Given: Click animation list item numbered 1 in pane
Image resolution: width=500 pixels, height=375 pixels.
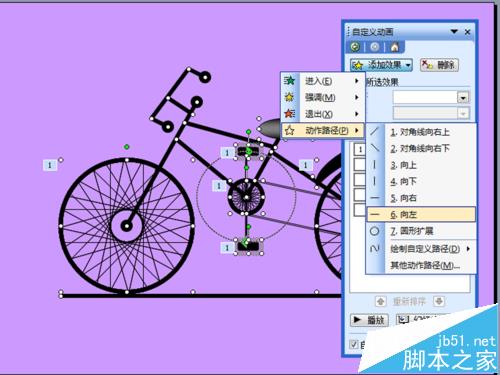Looking at the screenshot, I should [360, 150].
